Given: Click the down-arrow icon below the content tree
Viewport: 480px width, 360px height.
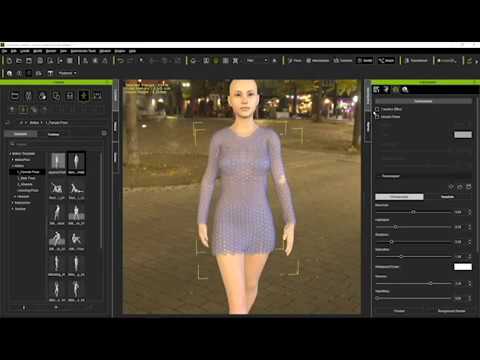Looking at the screenshot, I should click(24, 308).
